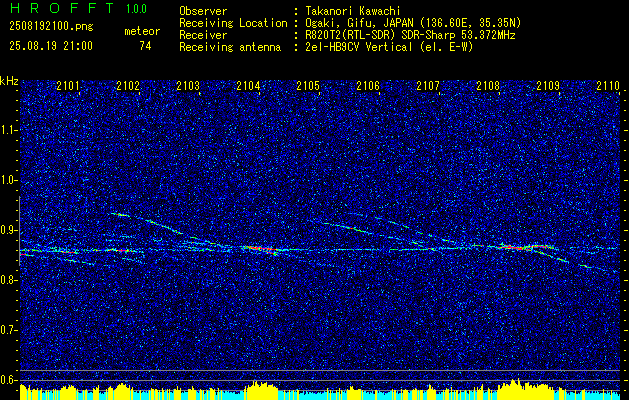
Task: Click the 2109 time marker
Action: (x=548, y=86)
